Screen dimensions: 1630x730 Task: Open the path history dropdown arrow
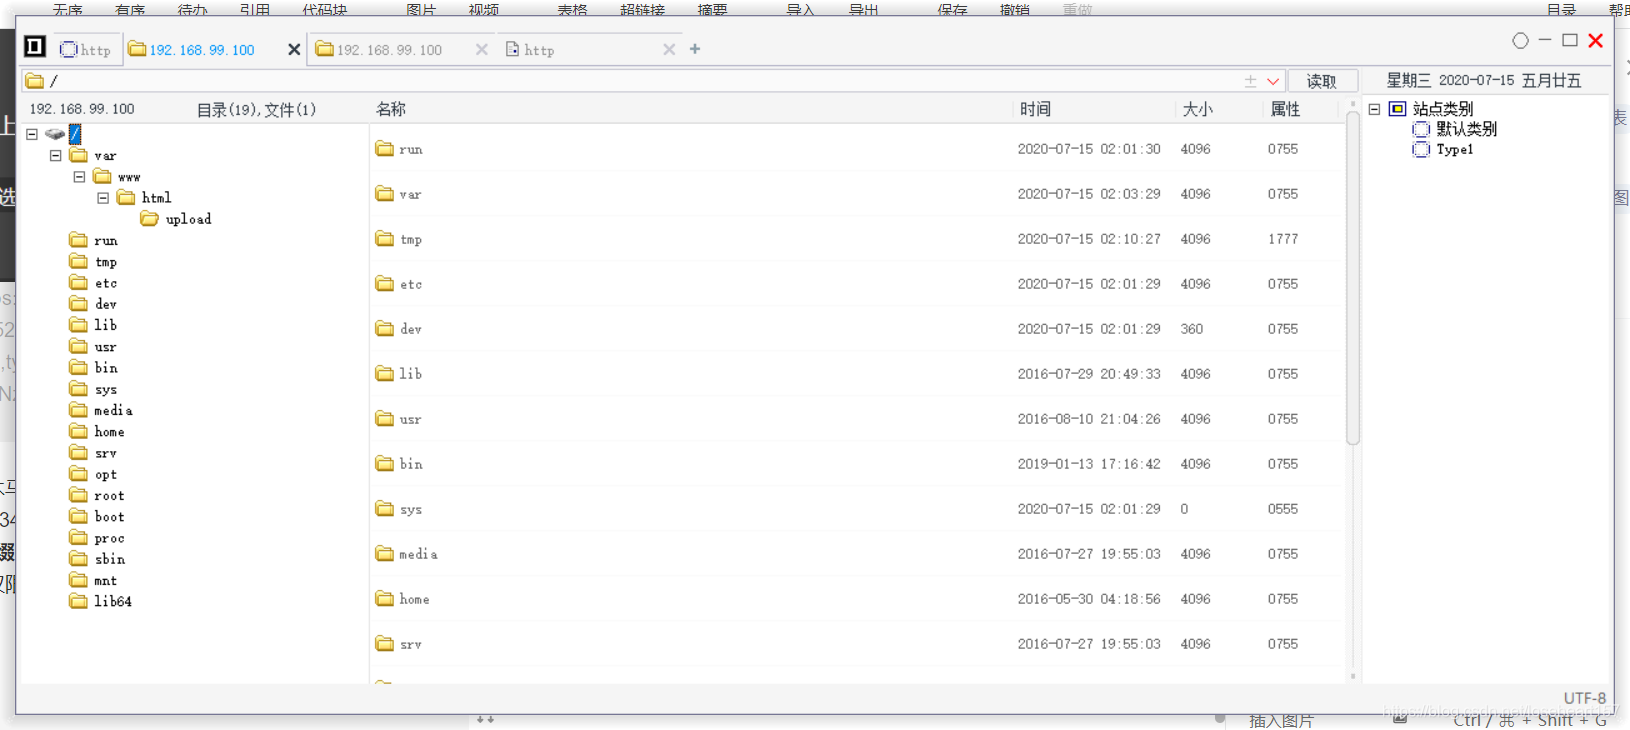tap(1273, 81)
